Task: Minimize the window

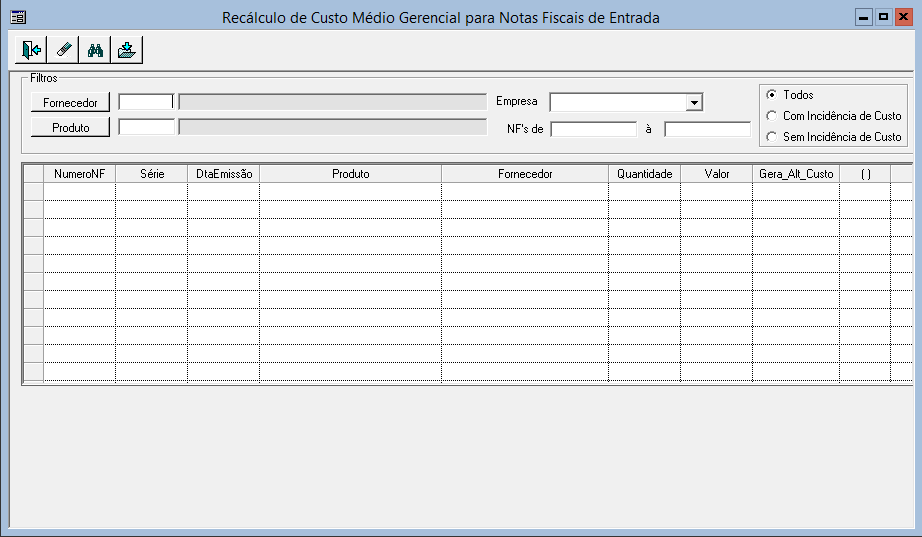Action: (863, 17)
